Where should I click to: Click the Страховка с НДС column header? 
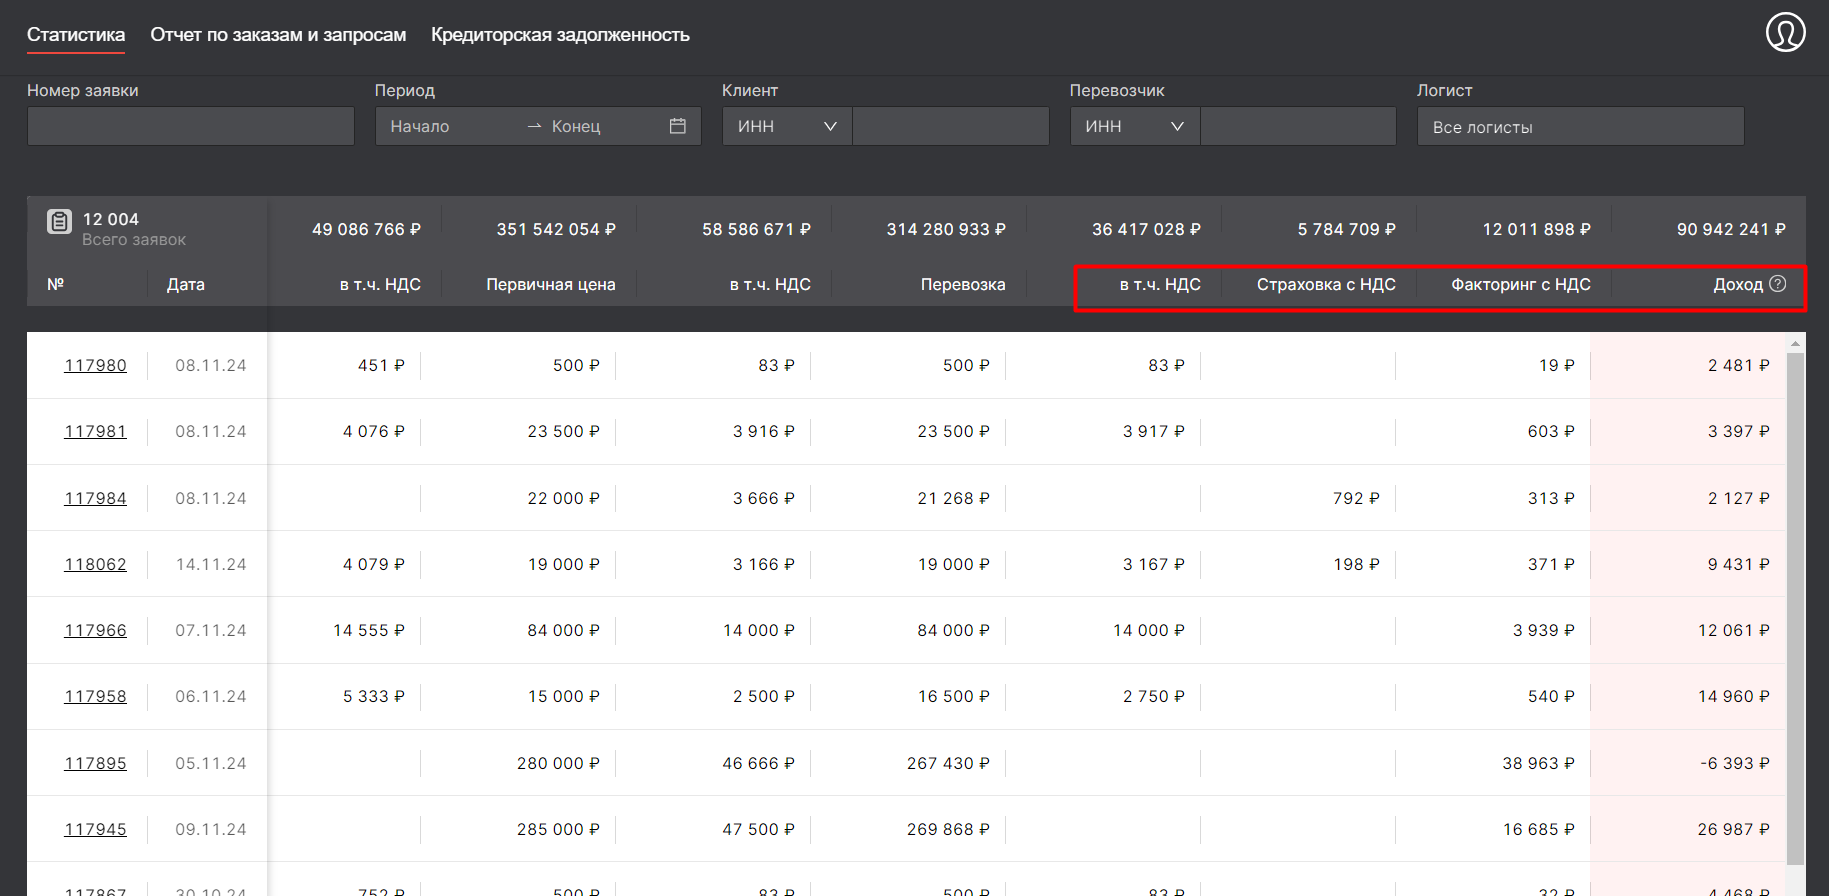tap(1326, 284)
